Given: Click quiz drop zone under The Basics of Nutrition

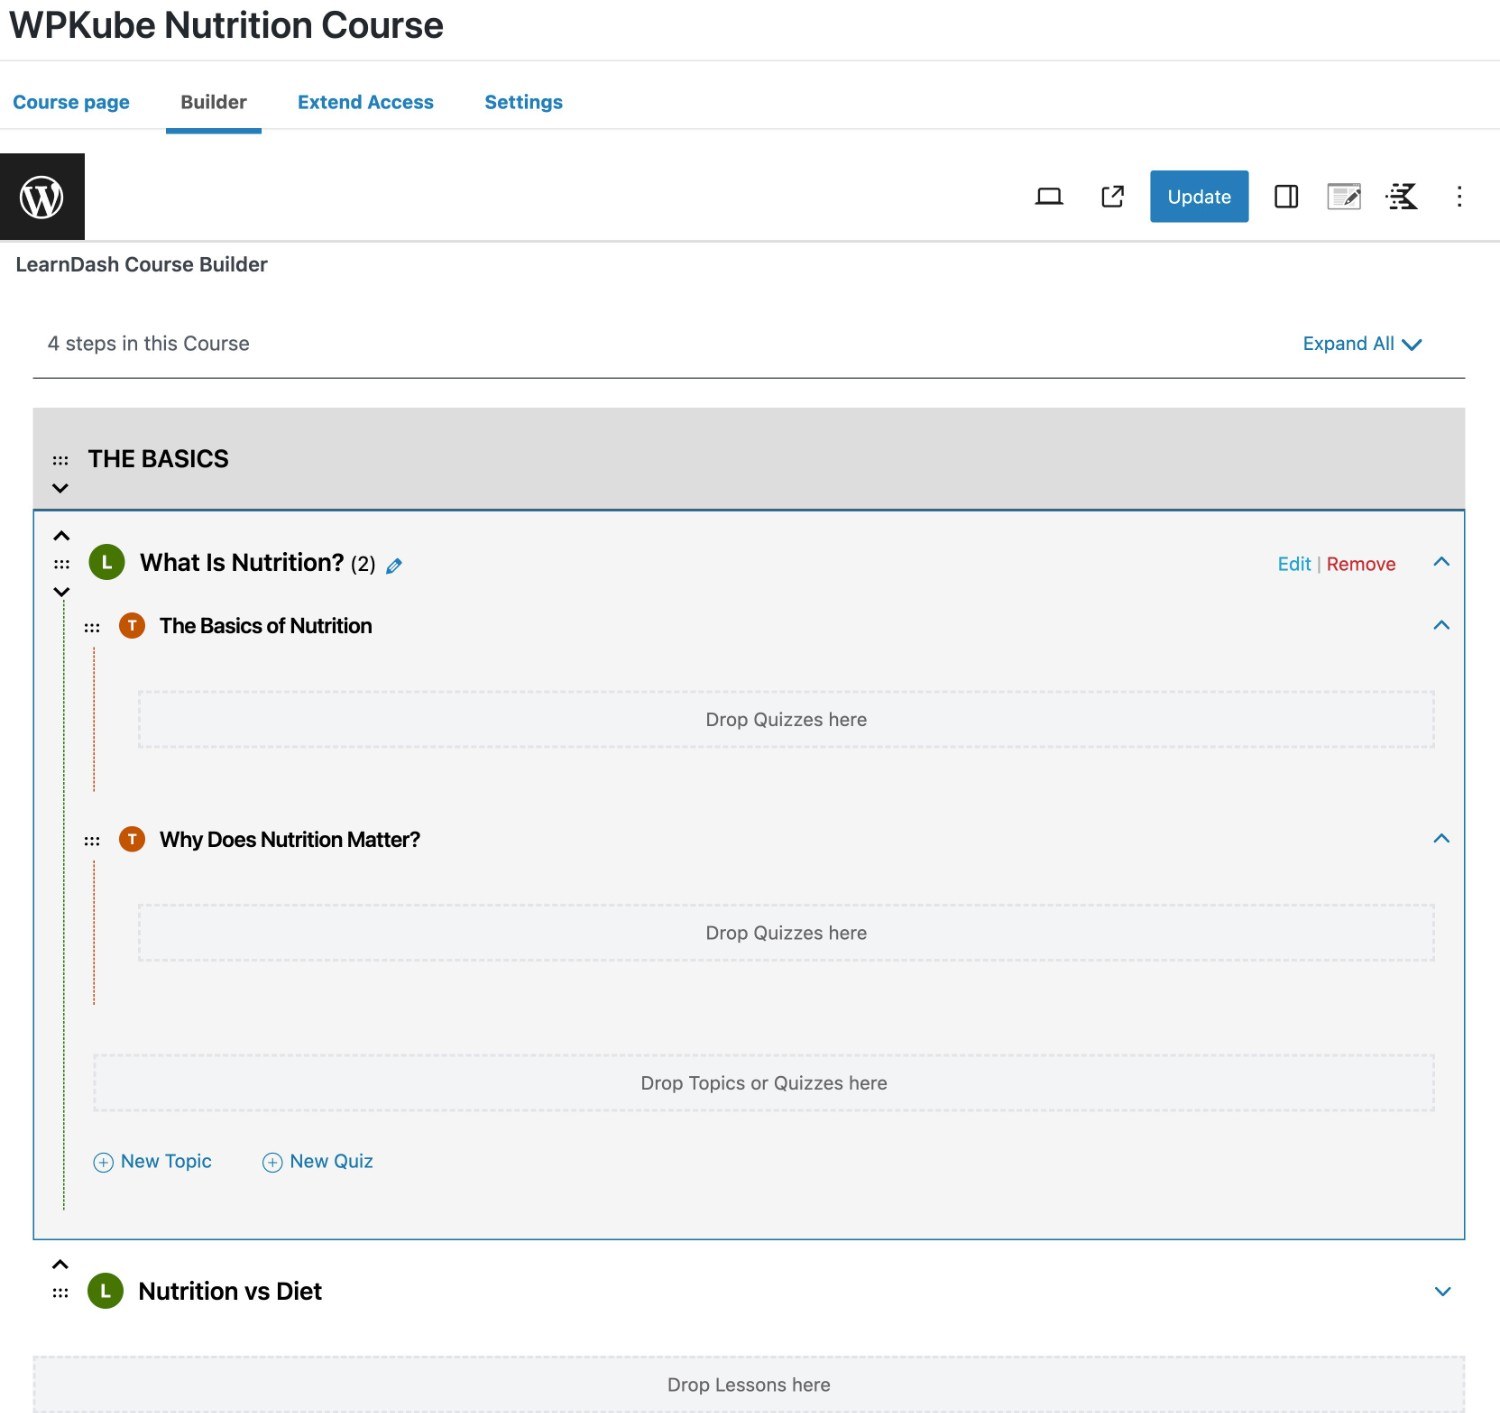Looking at the screenshot, I should pyautogui.click(x=786, y=719).
